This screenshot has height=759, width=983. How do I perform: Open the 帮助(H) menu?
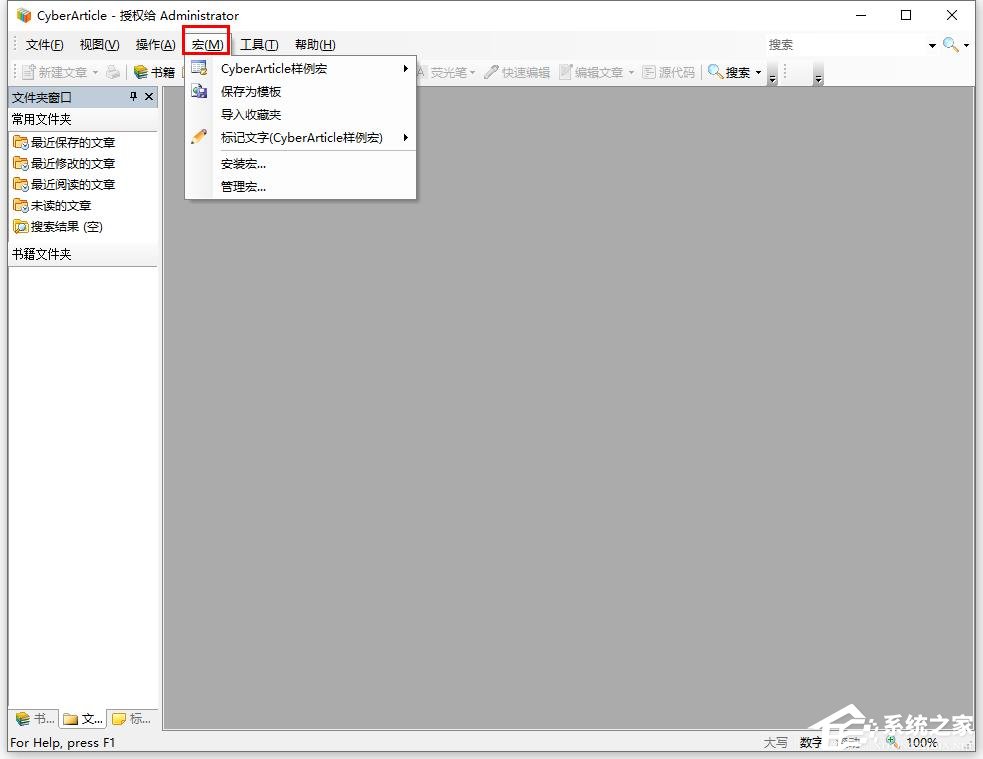tap(315, 45)
